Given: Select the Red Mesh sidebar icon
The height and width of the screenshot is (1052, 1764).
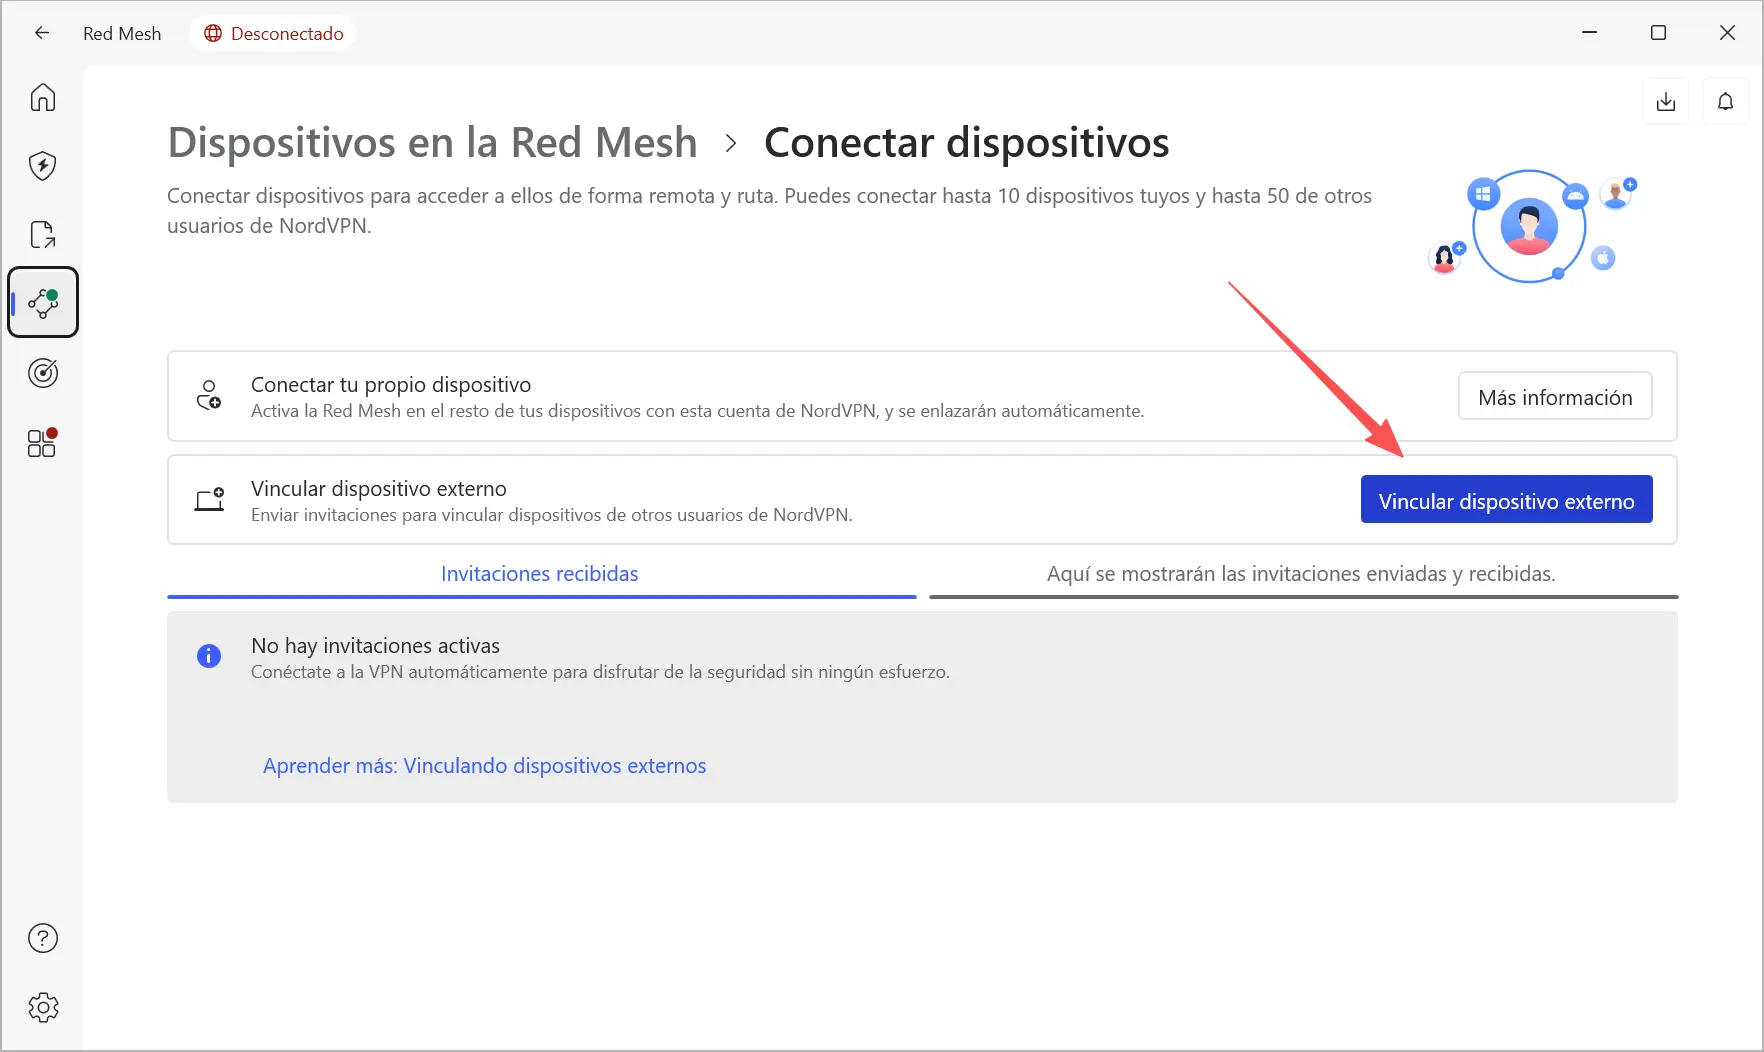Looking at the screenshot, I should tap(43, 302).
